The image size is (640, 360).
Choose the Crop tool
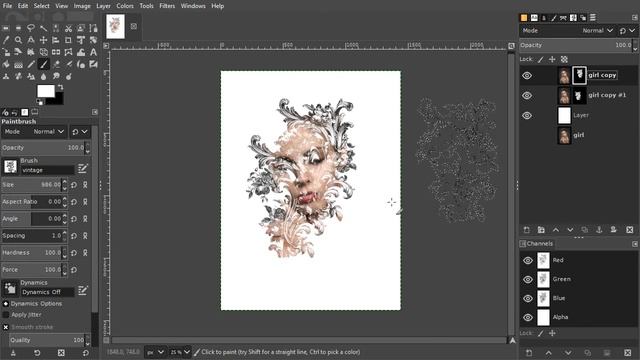click(69, 40)
